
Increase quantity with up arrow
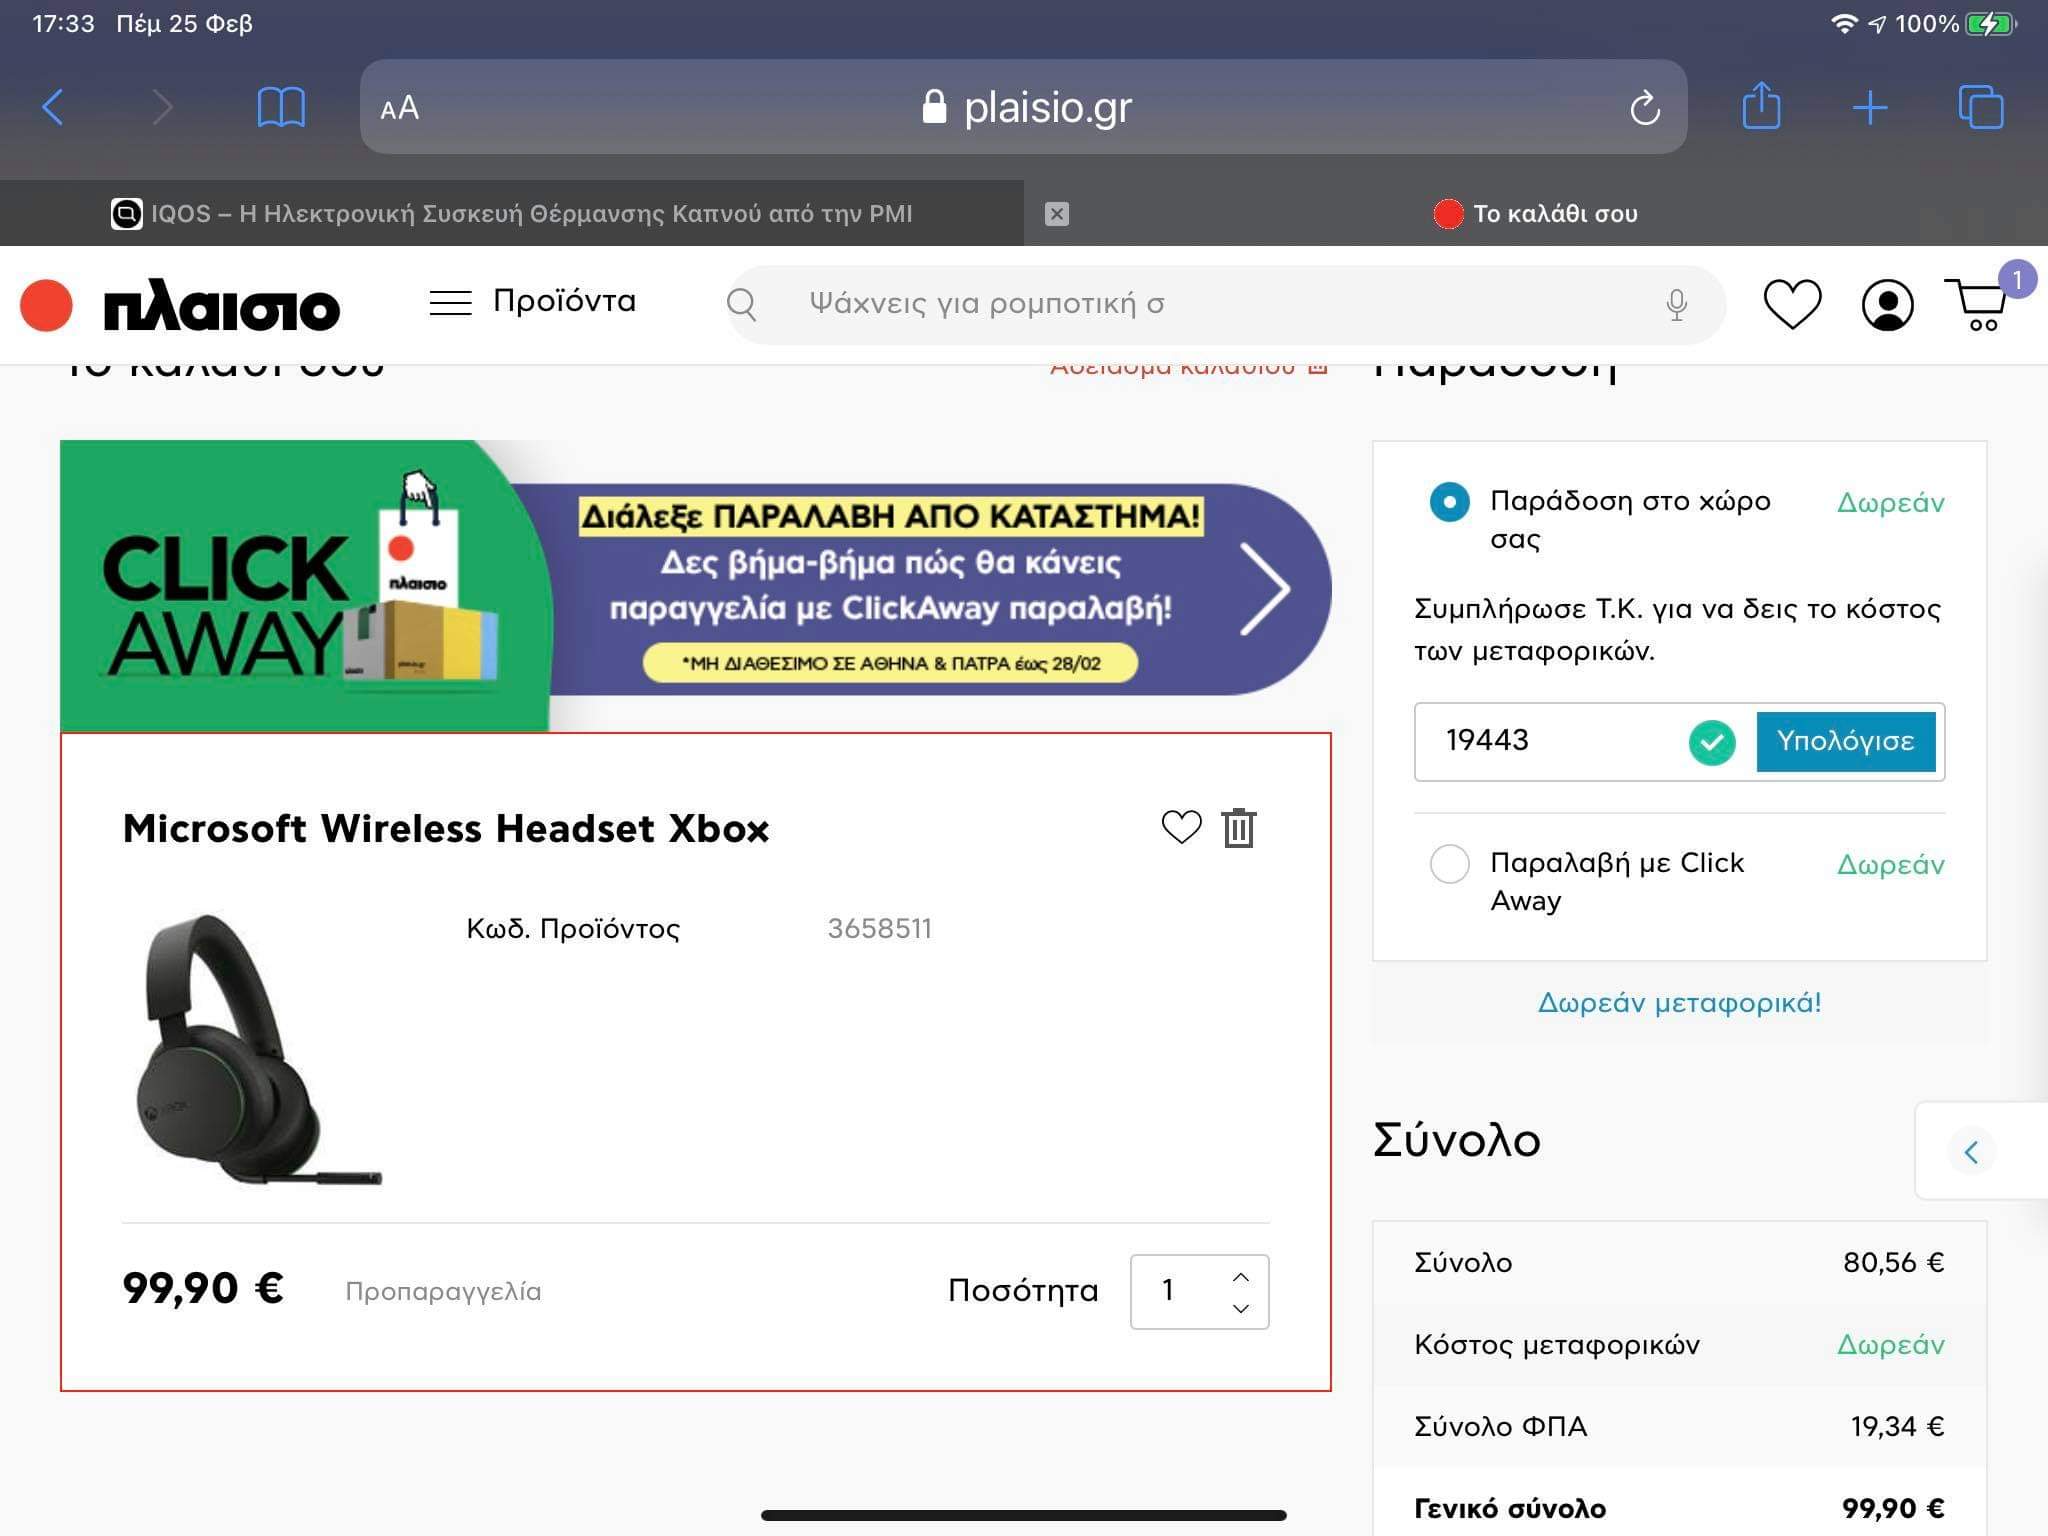click(1241, 1276)
